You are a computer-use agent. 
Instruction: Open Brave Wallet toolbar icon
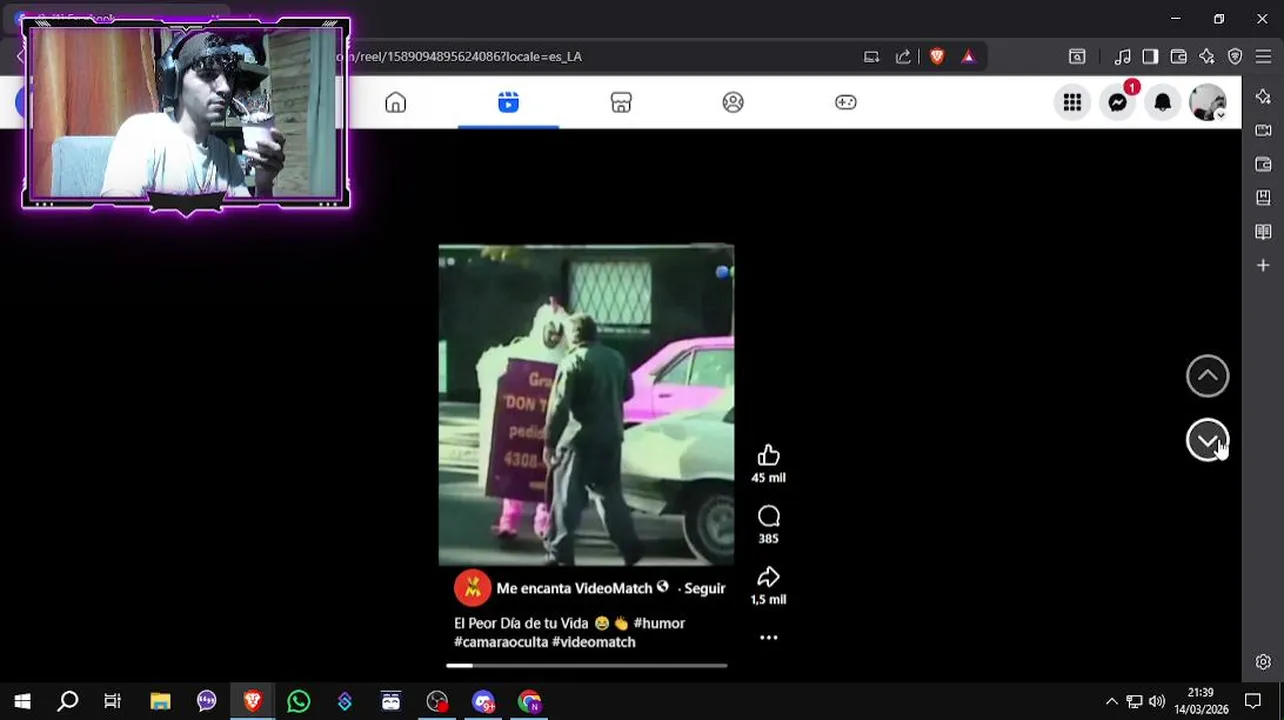(x=1179, y=57)
